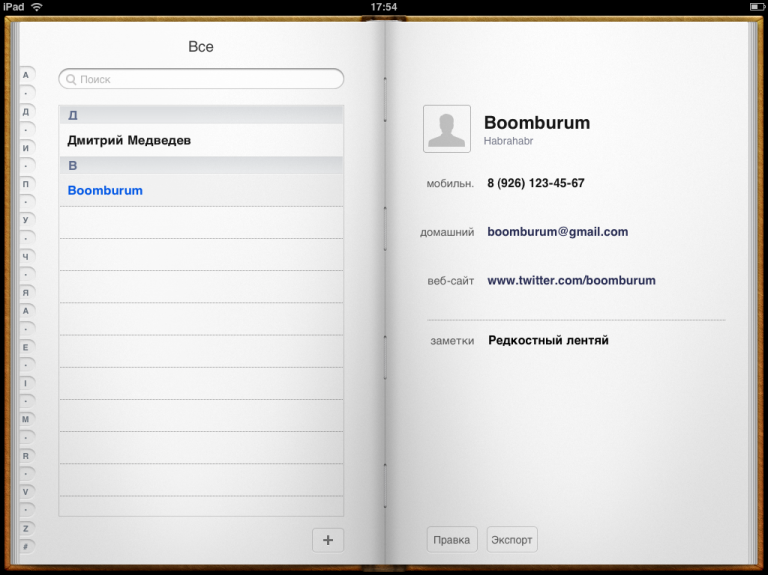The image size is (768, 575).
Task: Tap the Boomburum contact avatar placeholder
Action: (447, 129)
